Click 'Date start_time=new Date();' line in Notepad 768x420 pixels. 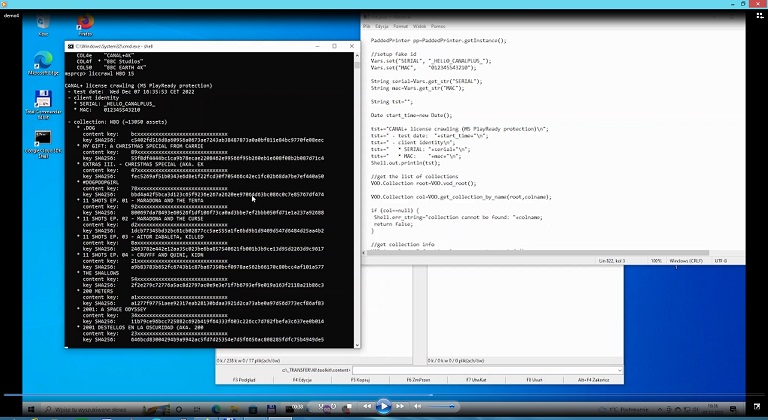click(411, 115)
